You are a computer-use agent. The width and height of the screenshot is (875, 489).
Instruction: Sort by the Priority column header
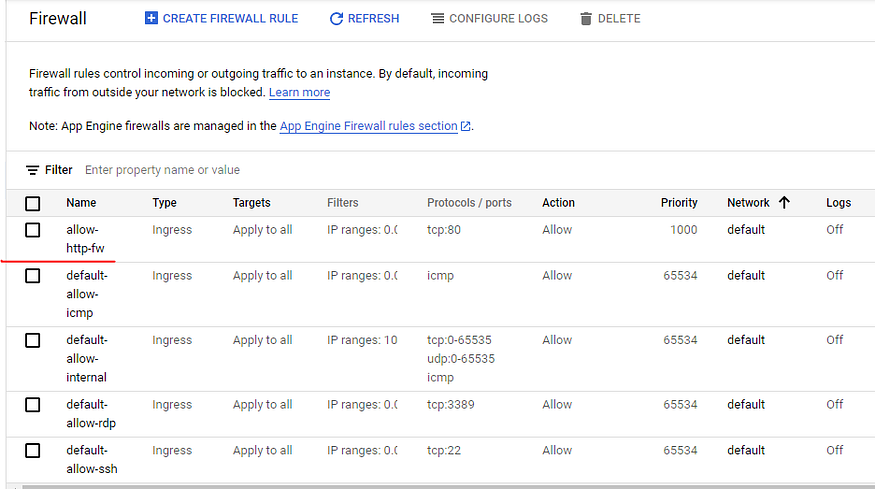click(679, 203)
